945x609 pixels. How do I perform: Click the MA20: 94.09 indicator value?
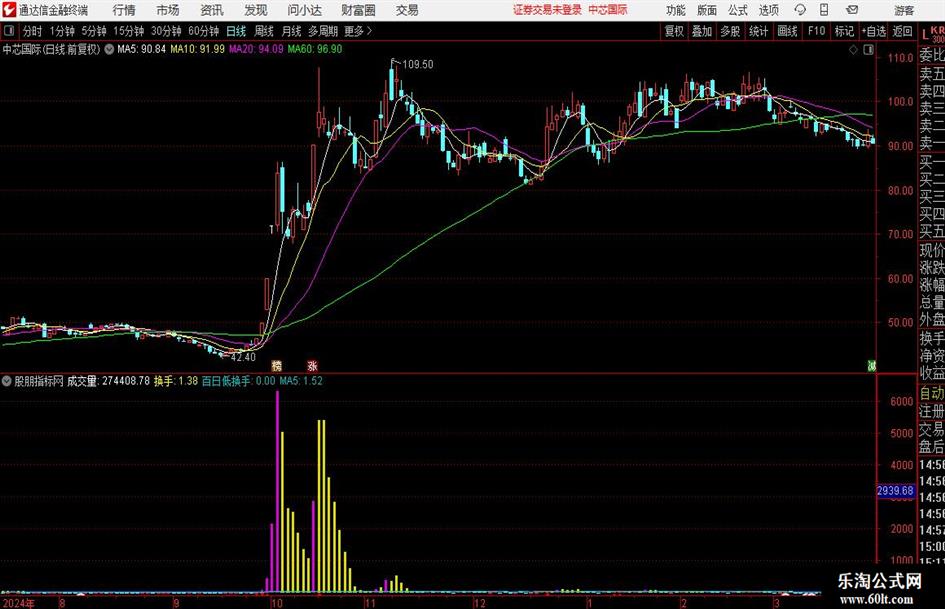coord(256,49)
